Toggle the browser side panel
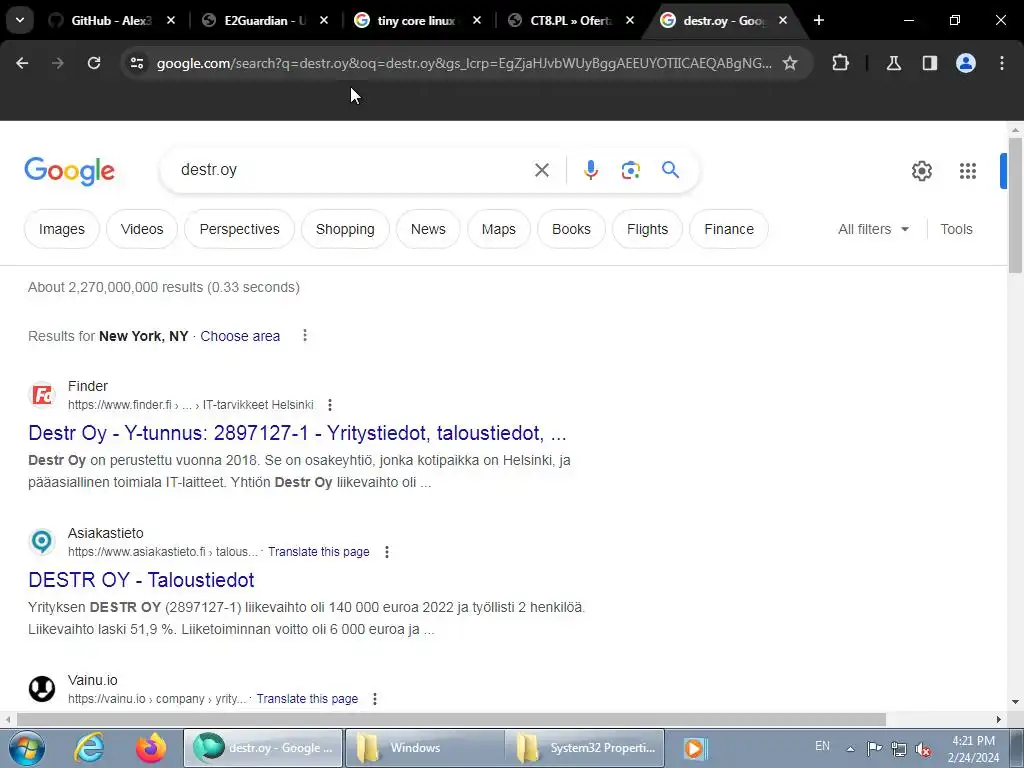This screenshot has height=768, width=1024. tap(929, 63)
